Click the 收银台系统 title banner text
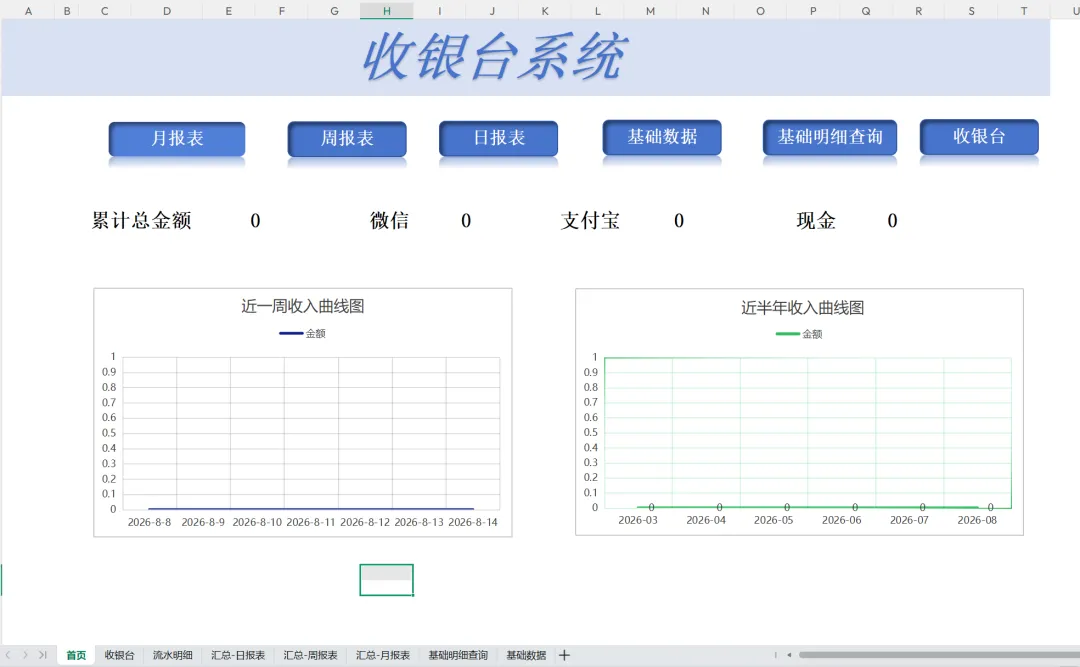Image resolution: width=1080 pixels, height=667 pixels. coord(495,57)
